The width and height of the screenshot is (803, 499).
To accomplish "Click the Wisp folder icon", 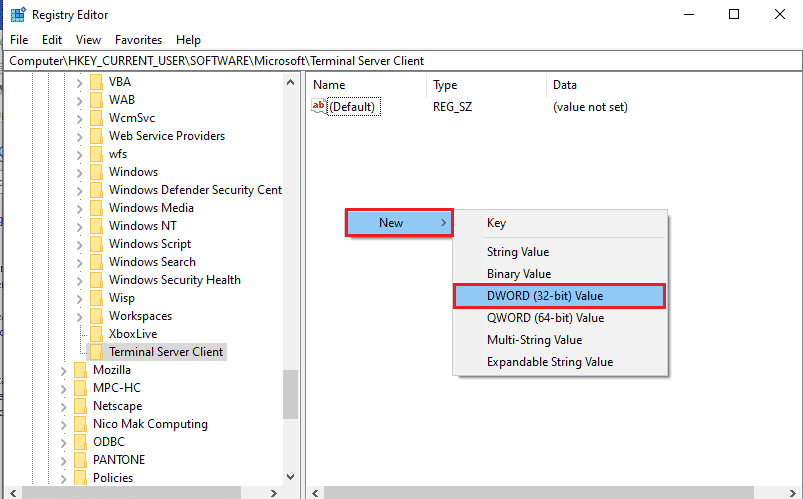I will coord(96,298).
